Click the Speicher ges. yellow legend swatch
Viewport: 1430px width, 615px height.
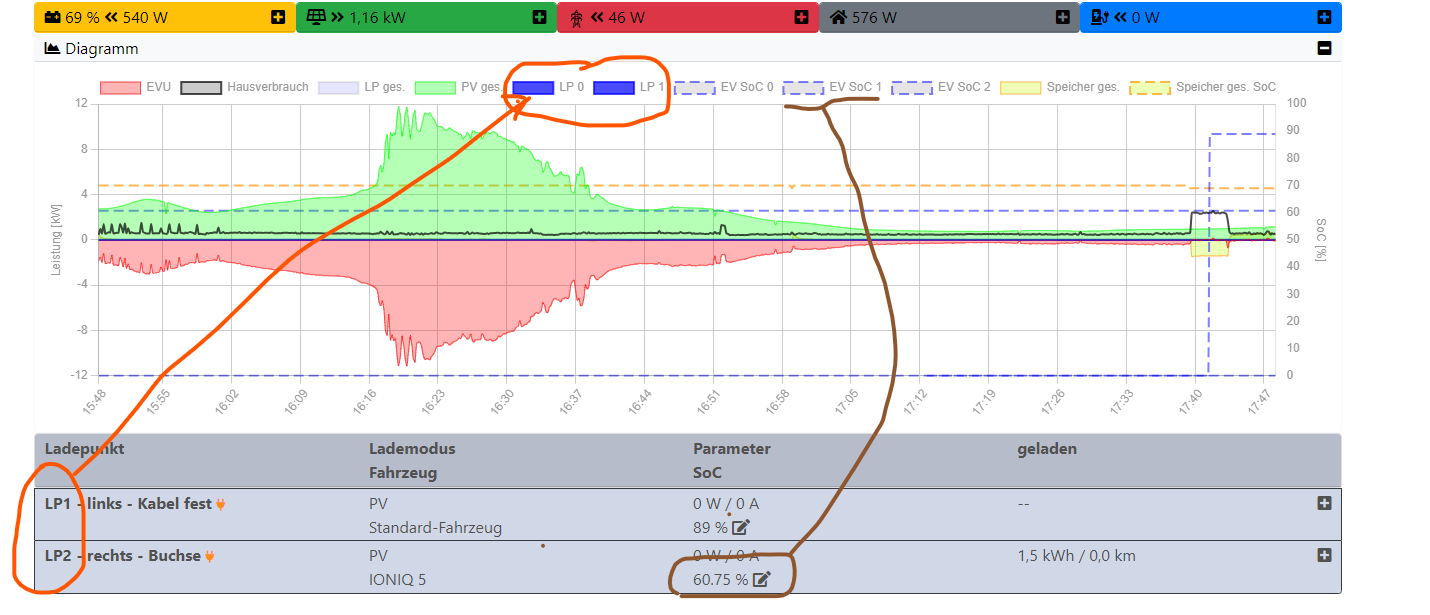point(1020,87)
